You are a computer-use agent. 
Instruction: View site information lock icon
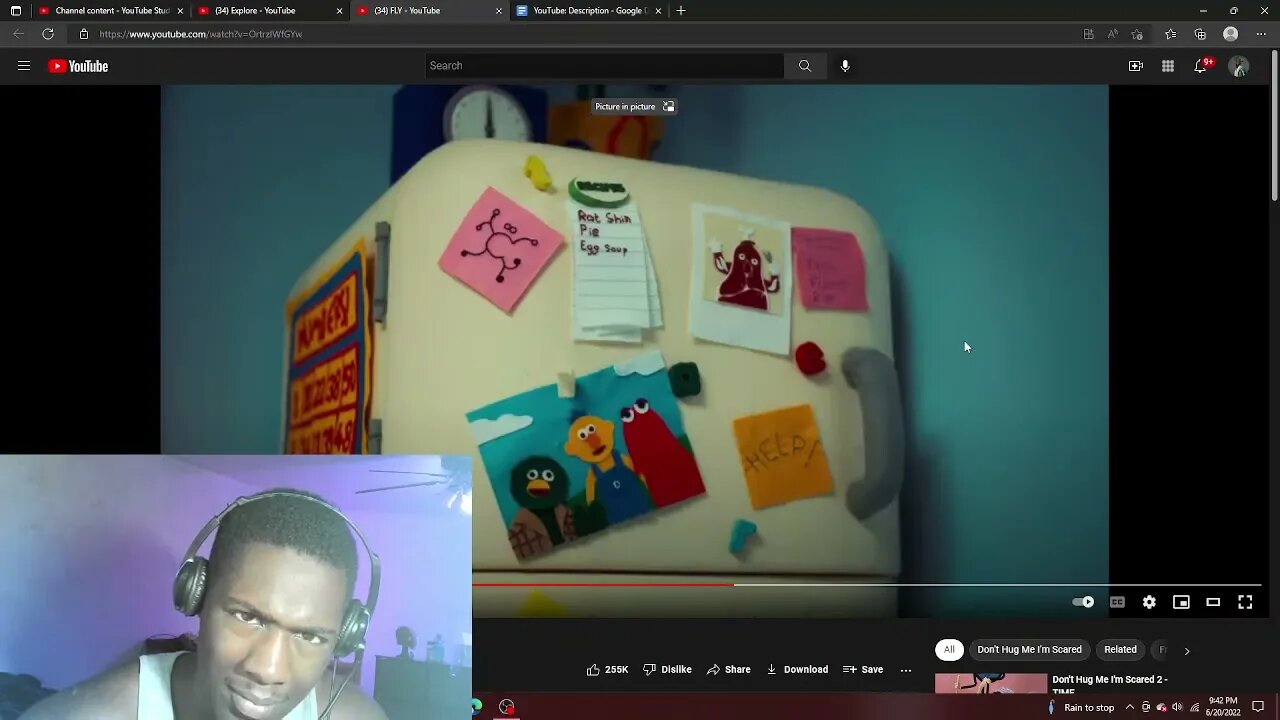click(84, 34)
